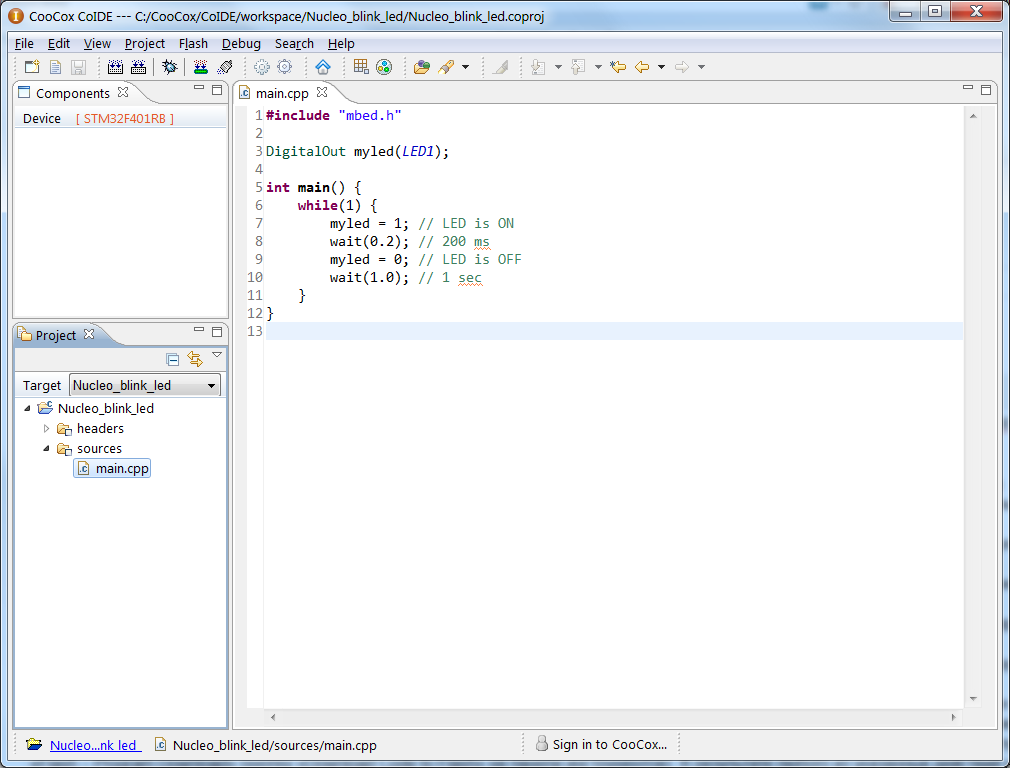Start debugging via the bug toolbar icon

coord(170,66)
